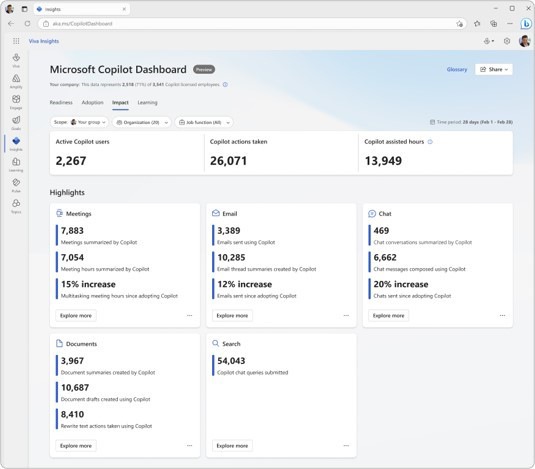Screen dimensions: 535x469
Task: Open browser collections icon
Action: 493,24
